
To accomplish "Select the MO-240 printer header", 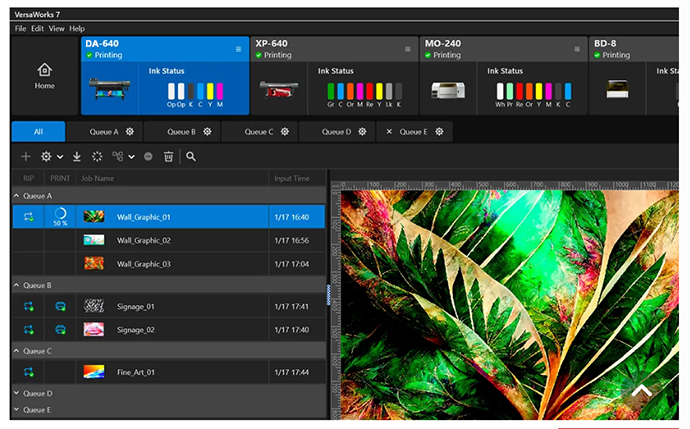I will click(x=503, y=49).
